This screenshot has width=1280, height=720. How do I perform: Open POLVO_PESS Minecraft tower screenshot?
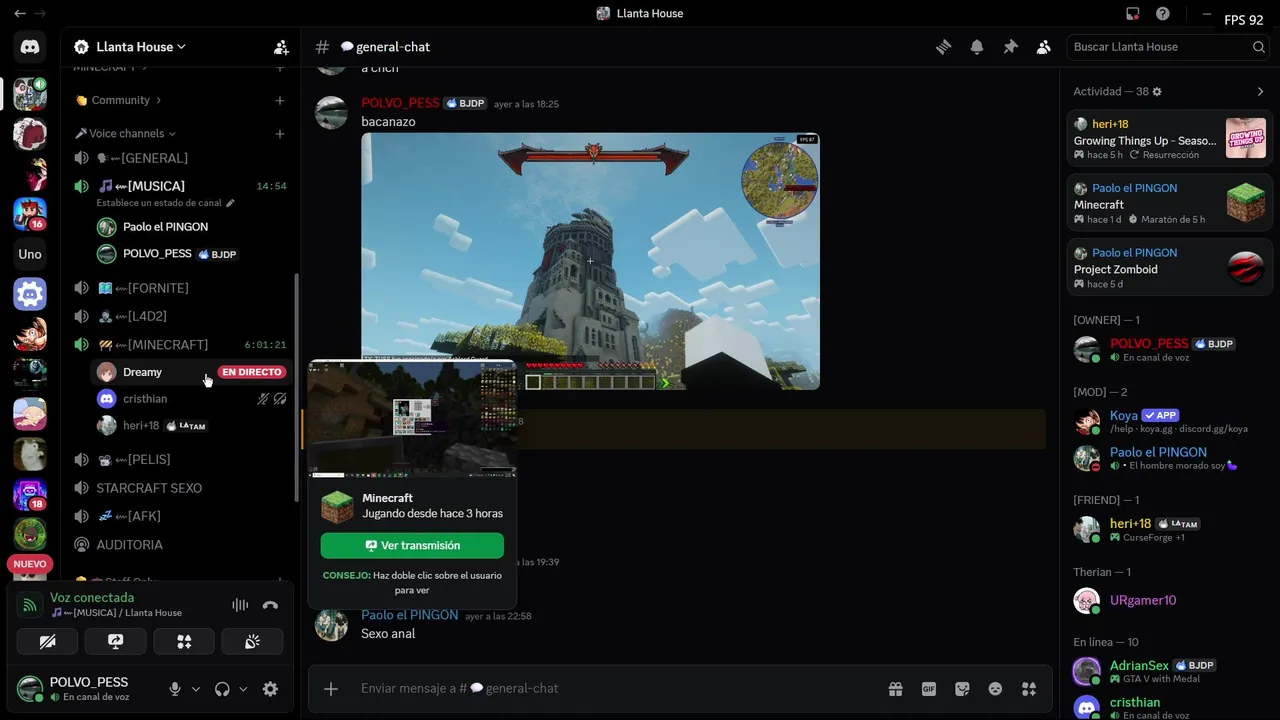(x=590, y=261)
